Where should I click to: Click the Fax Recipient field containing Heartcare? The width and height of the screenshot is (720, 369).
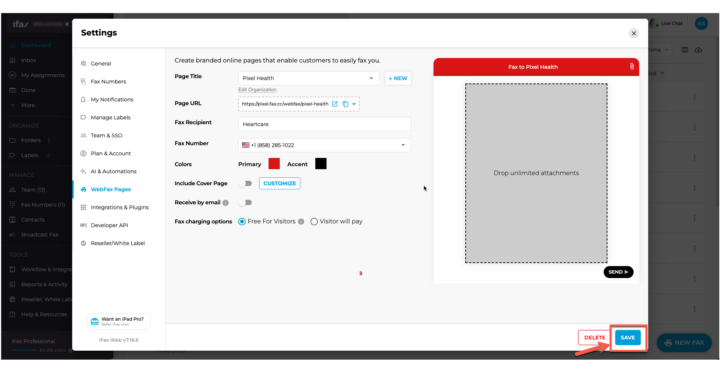pos(325,124)
